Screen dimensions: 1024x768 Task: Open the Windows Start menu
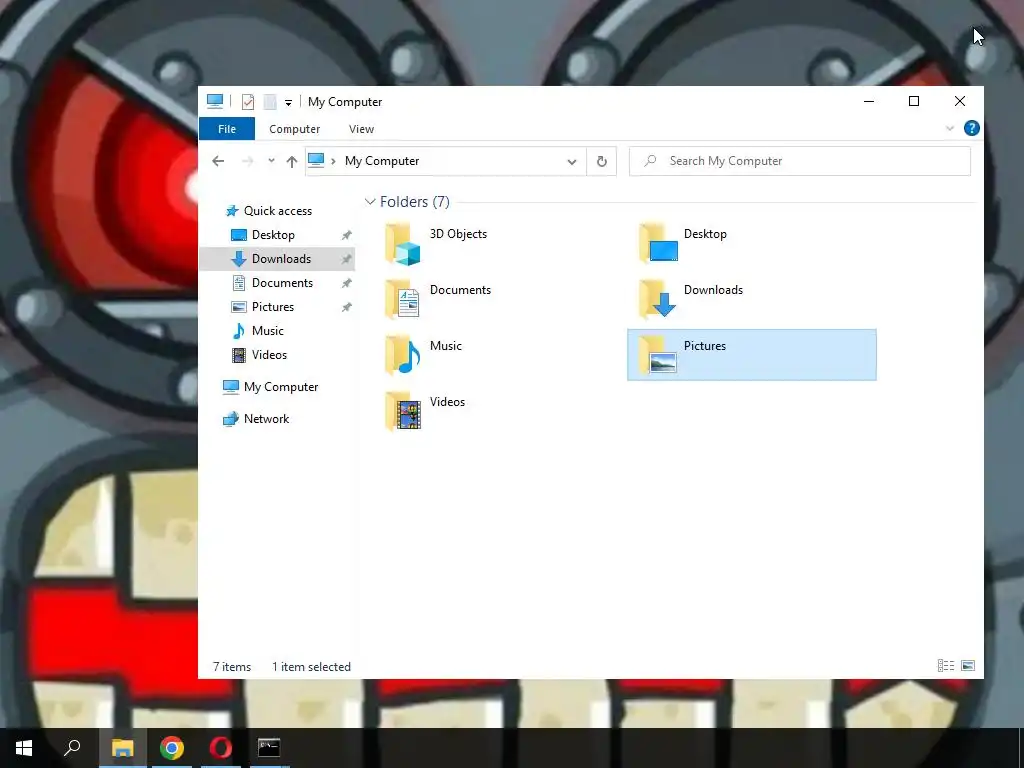(x=24, y=748)
